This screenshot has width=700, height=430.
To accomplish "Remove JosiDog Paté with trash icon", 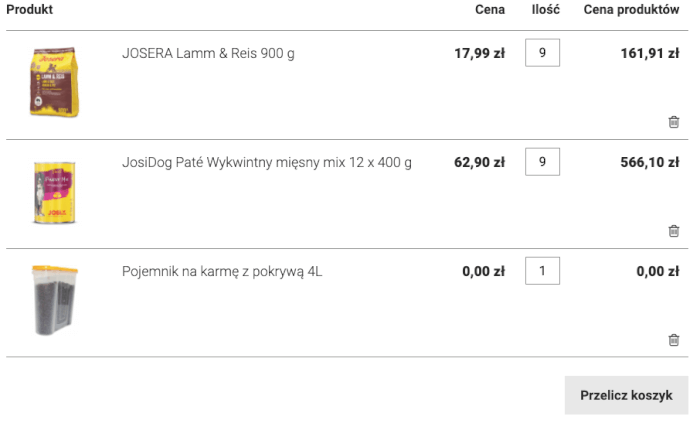I will click(673, 231).
